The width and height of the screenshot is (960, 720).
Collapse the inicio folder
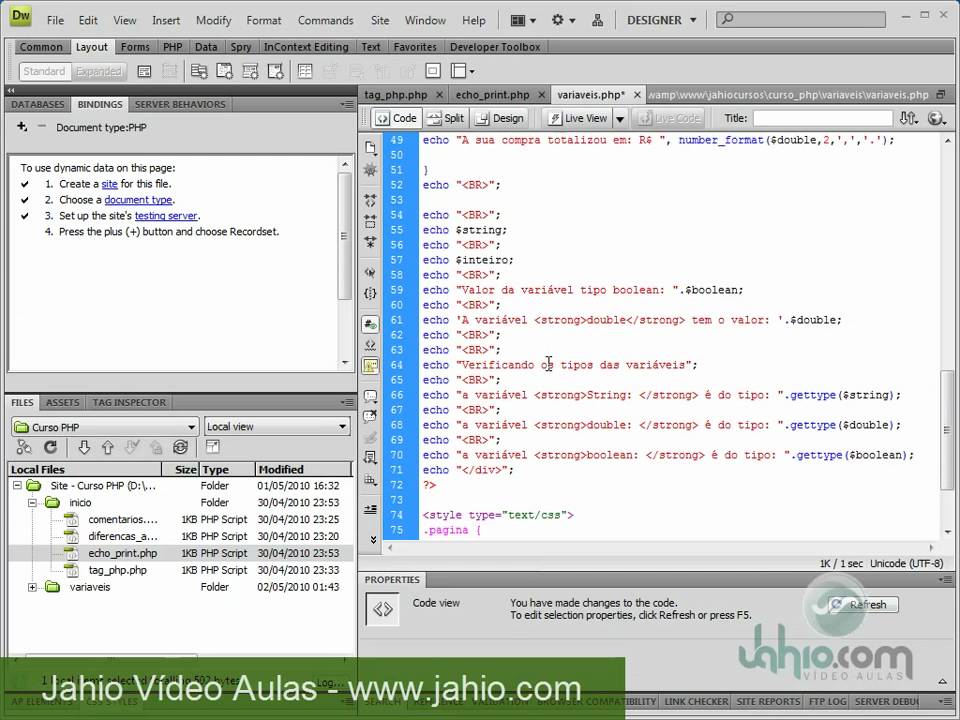click(x=32, y=503)
